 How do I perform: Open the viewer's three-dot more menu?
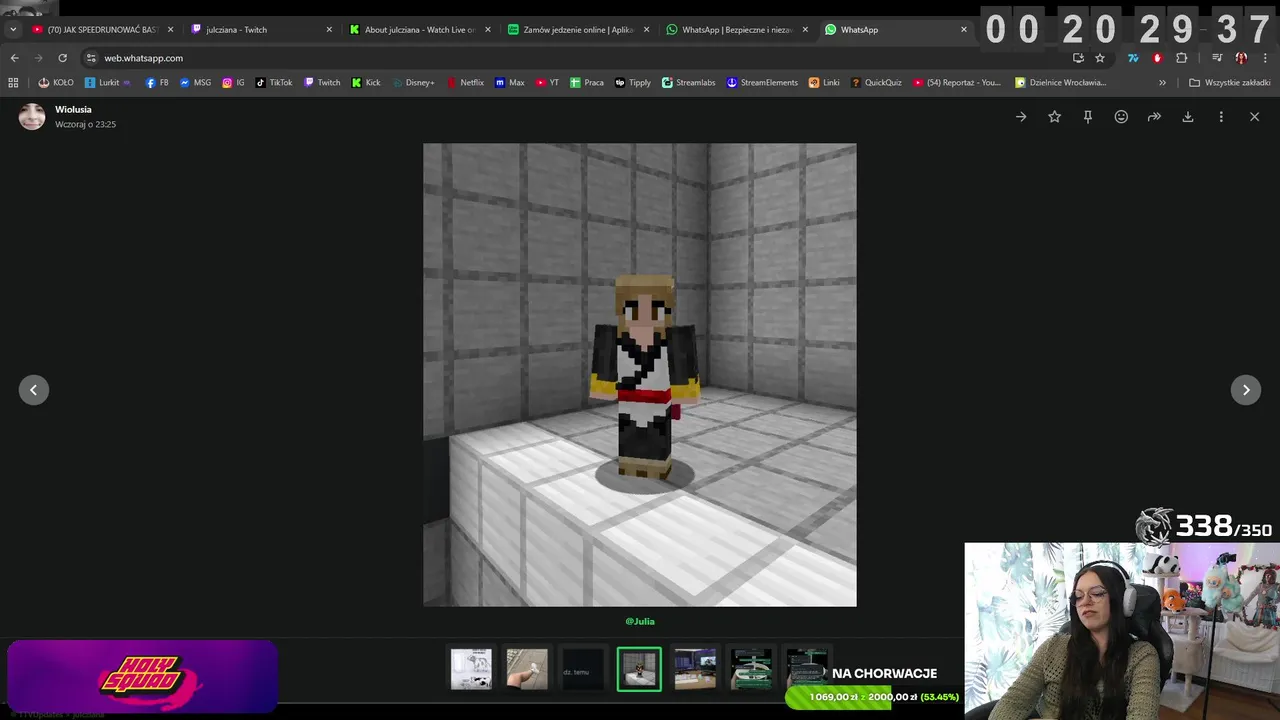click(1221, 117)
